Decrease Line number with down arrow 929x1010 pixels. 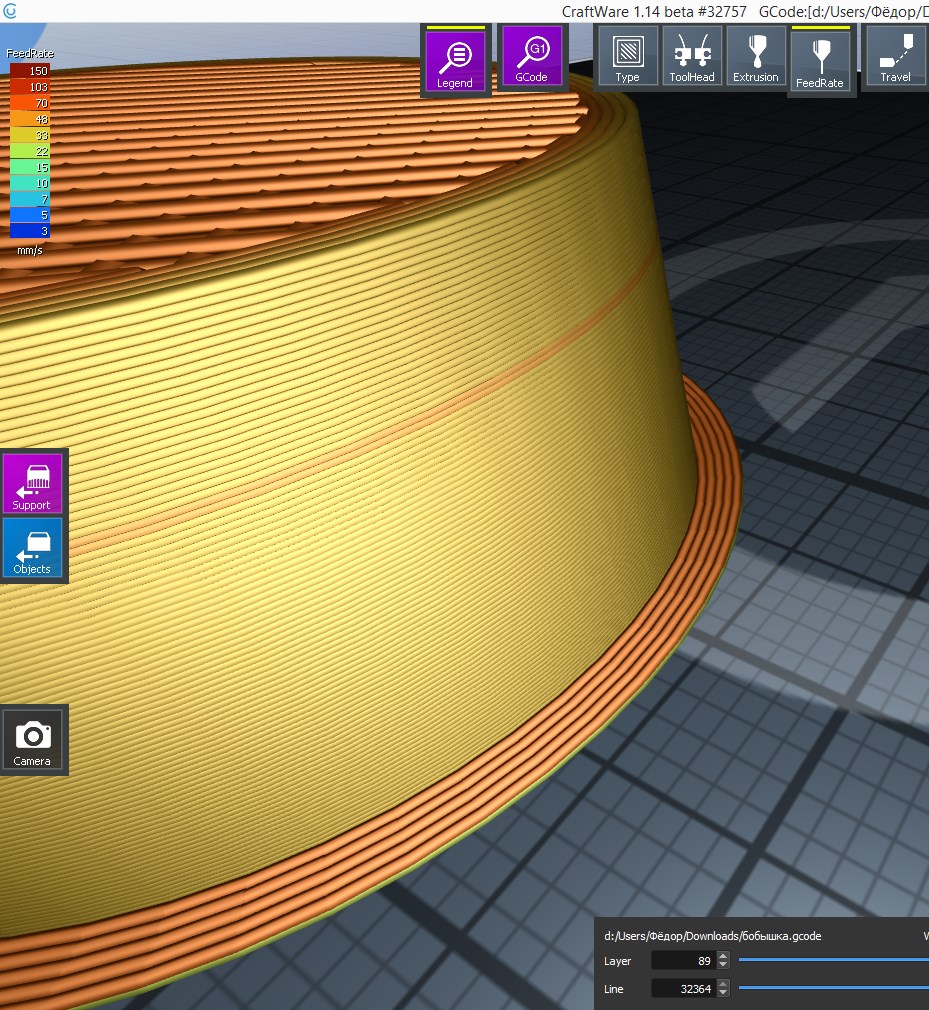tap(723, 993)
